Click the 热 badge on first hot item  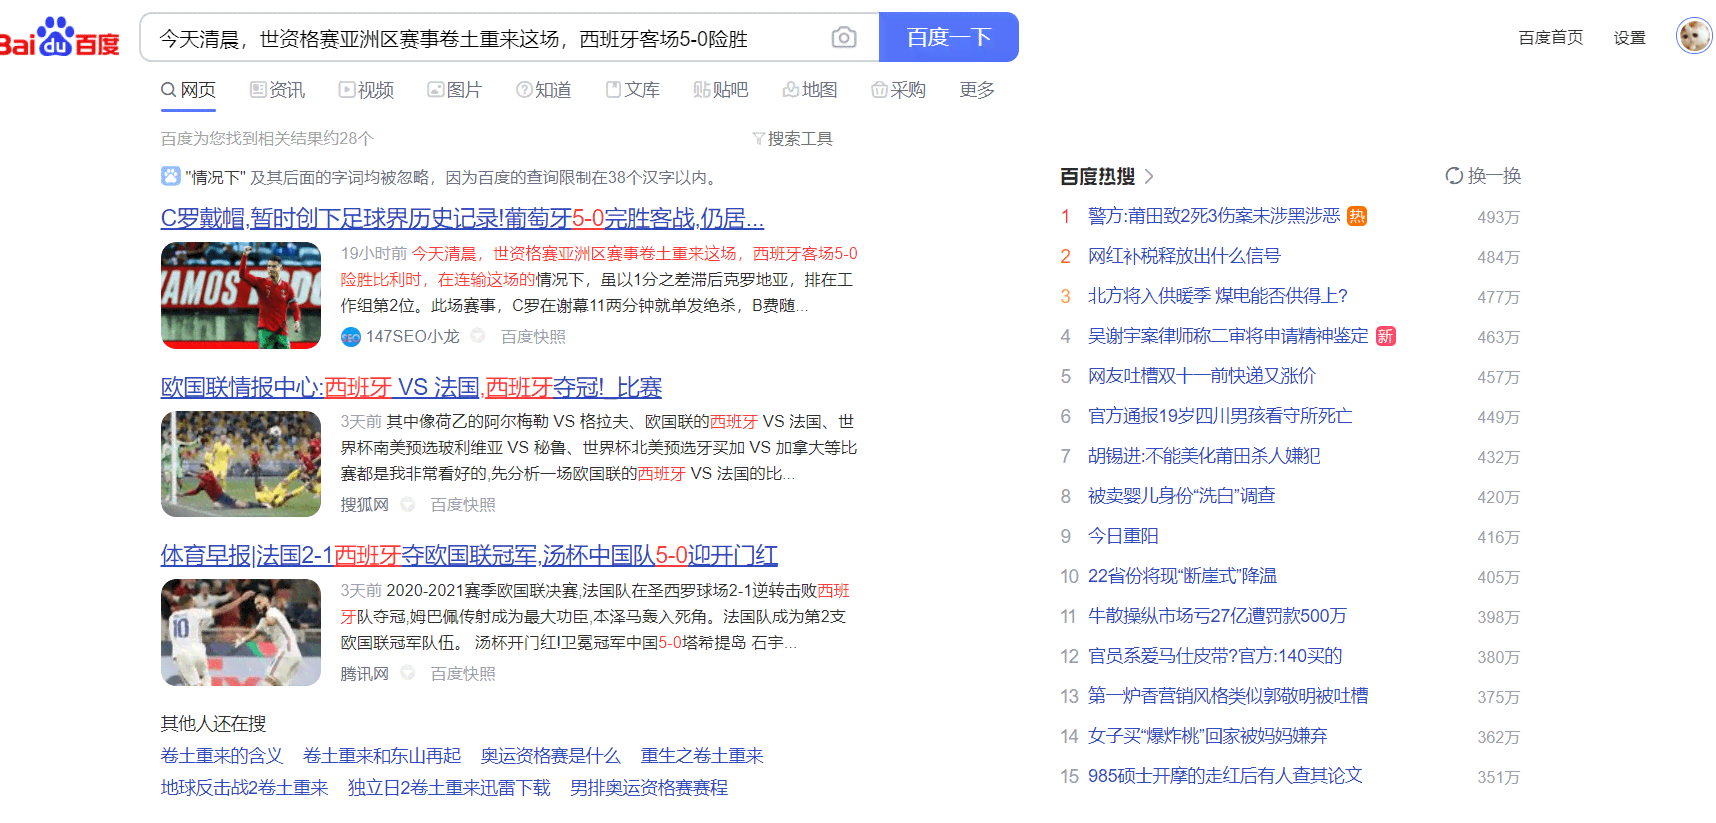[1357, 216]
